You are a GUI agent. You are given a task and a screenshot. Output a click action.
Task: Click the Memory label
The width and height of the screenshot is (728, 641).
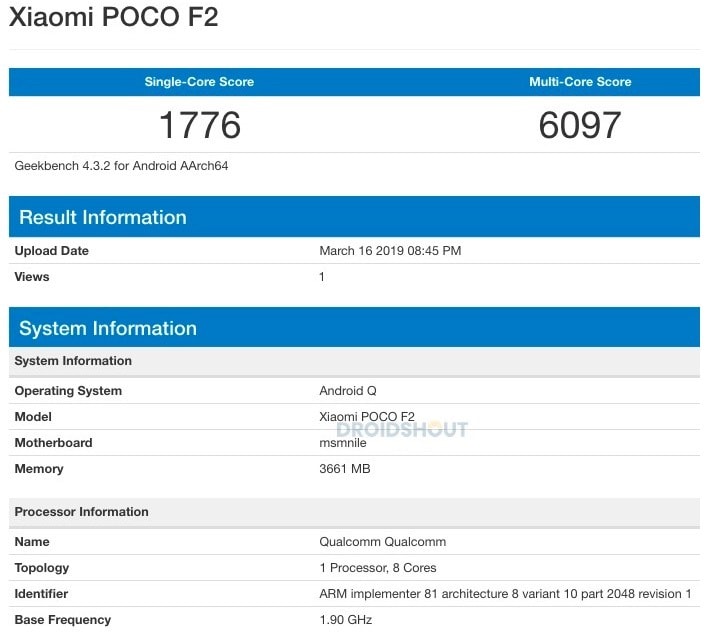point(39,469)
